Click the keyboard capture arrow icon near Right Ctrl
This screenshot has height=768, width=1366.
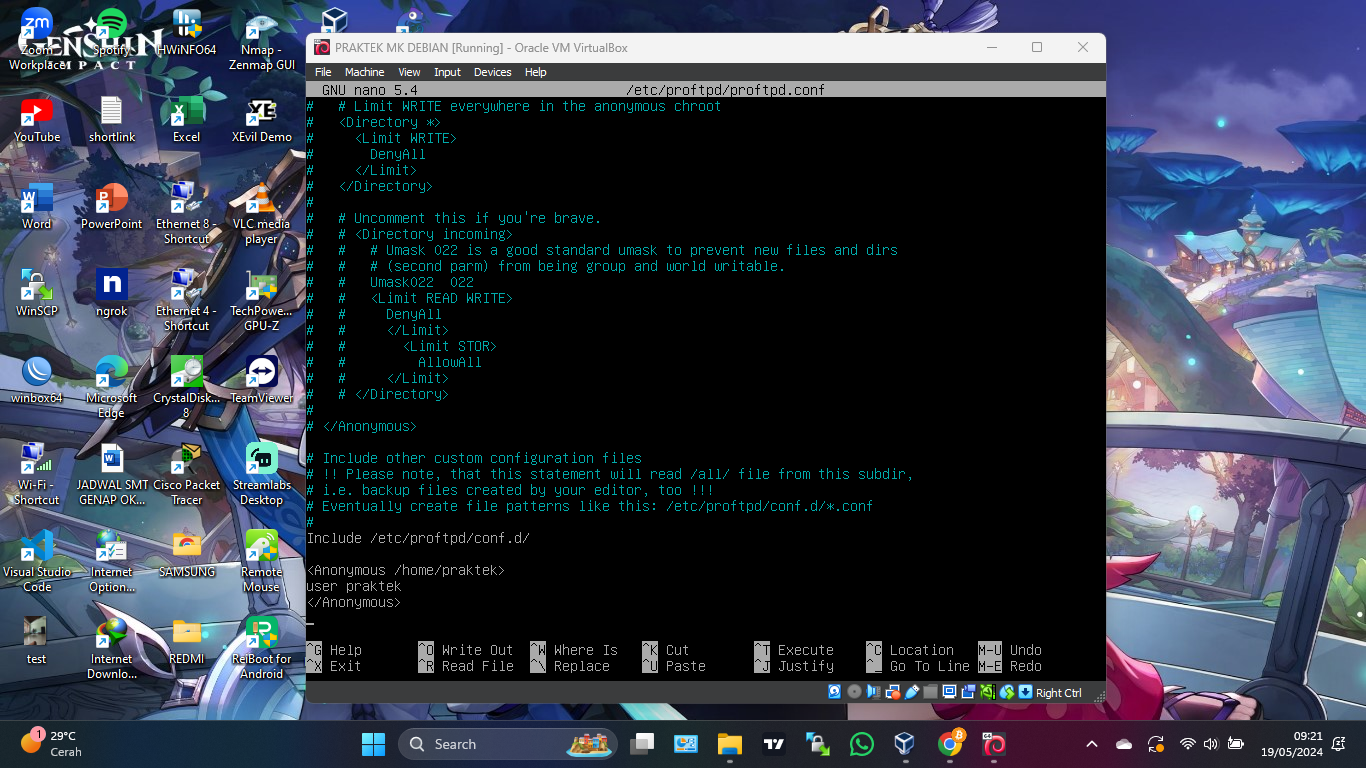click(1025, 692)
